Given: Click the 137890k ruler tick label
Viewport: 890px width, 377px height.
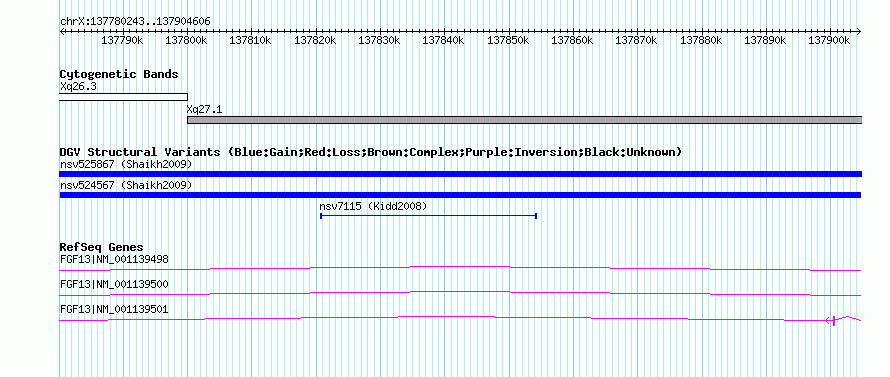Looking at the screenshot, I should [766, 40].
